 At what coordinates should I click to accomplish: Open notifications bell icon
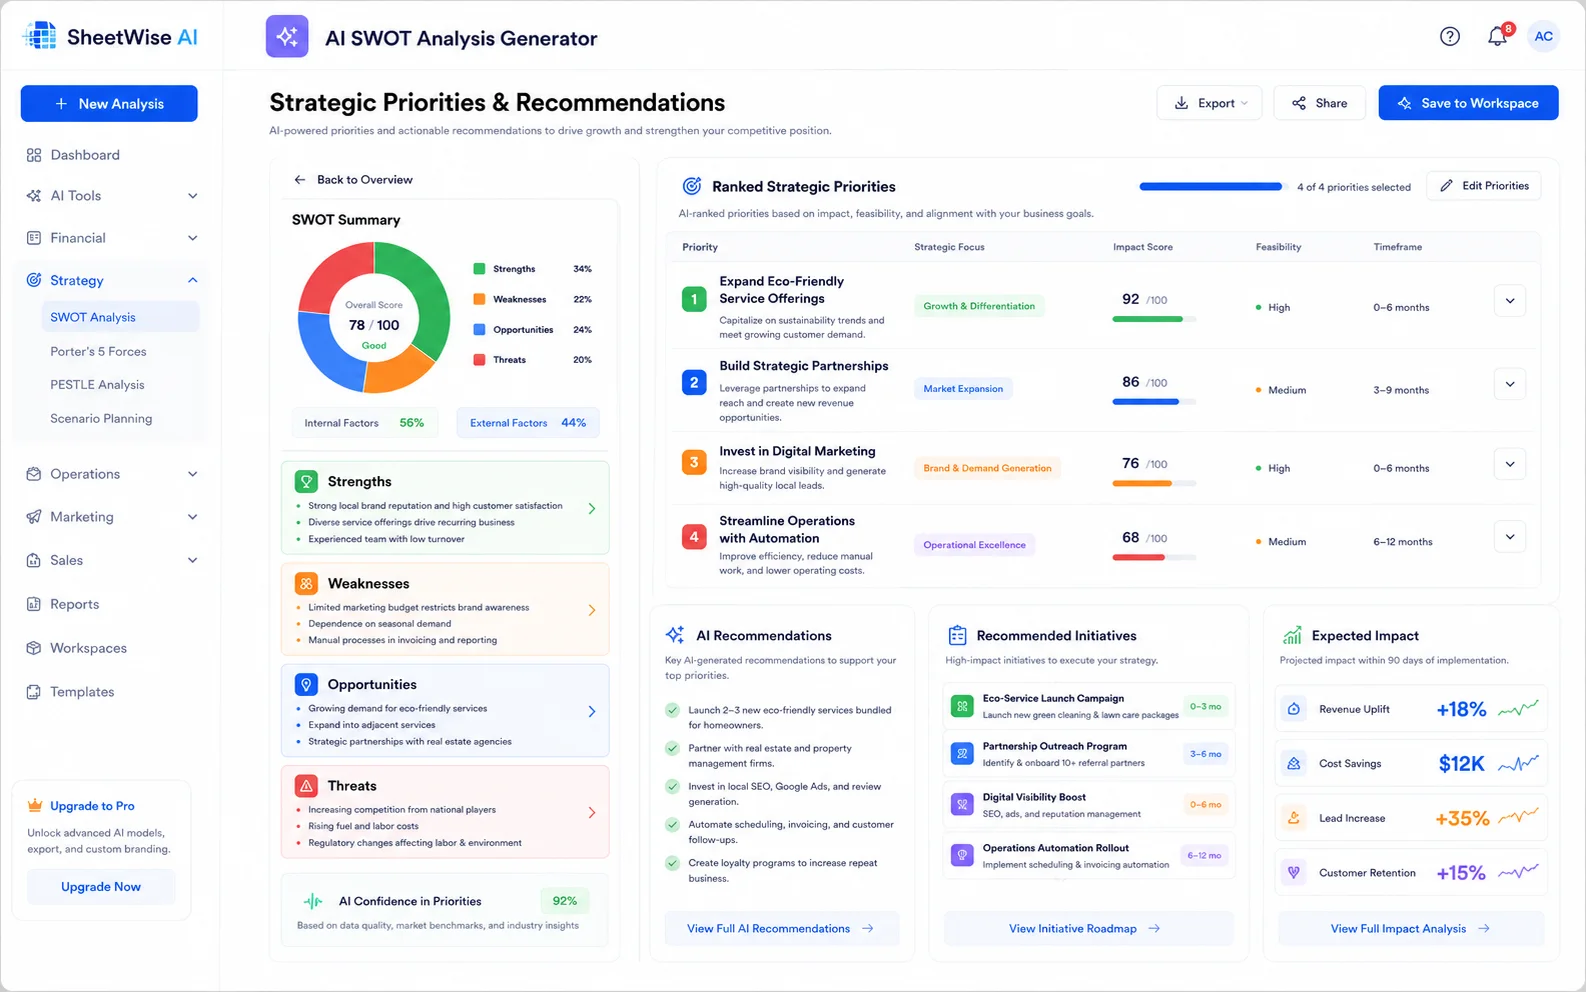tap(1497, 37)
